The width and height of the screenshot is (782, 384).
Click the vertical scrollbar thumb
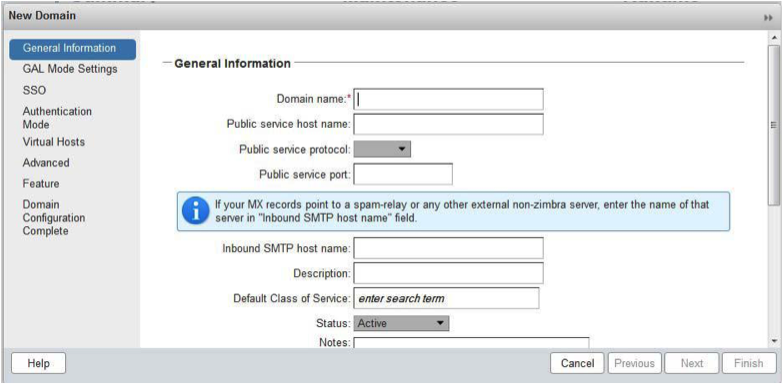coord(774,125)
